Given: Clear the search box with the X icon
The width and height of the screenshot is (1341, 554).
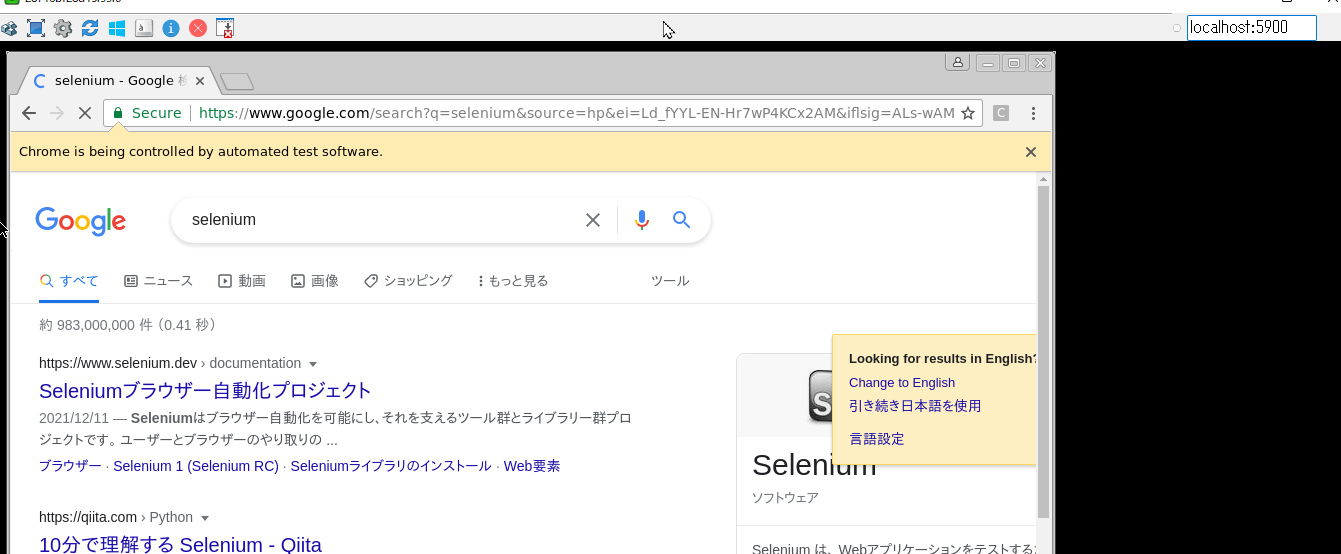Looking at the screenshot, I should click(593, 220).
